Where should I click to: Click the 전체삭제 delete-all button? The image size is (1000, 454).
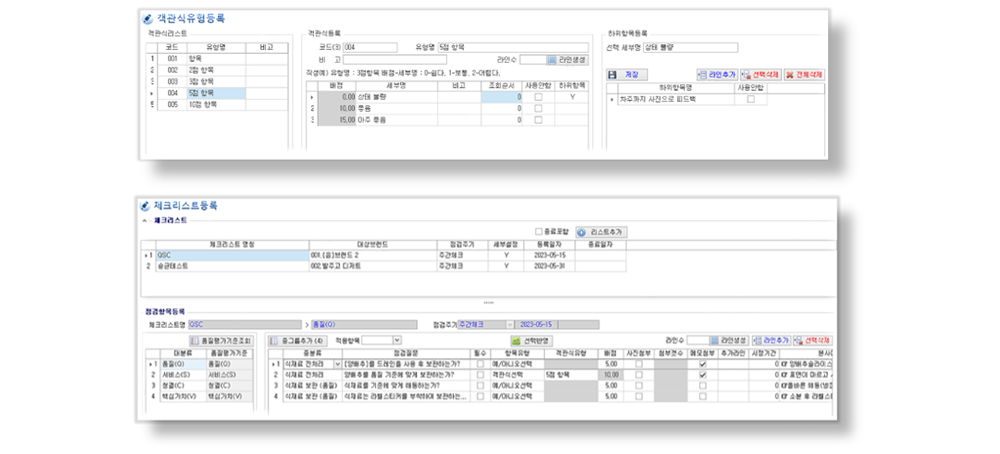point(804,75)
